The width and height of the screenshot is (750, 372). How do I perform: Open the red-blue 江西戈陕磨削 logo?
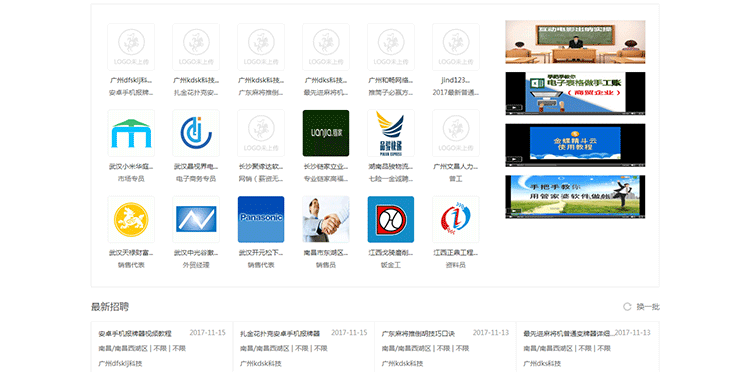(x=391, y=219)
